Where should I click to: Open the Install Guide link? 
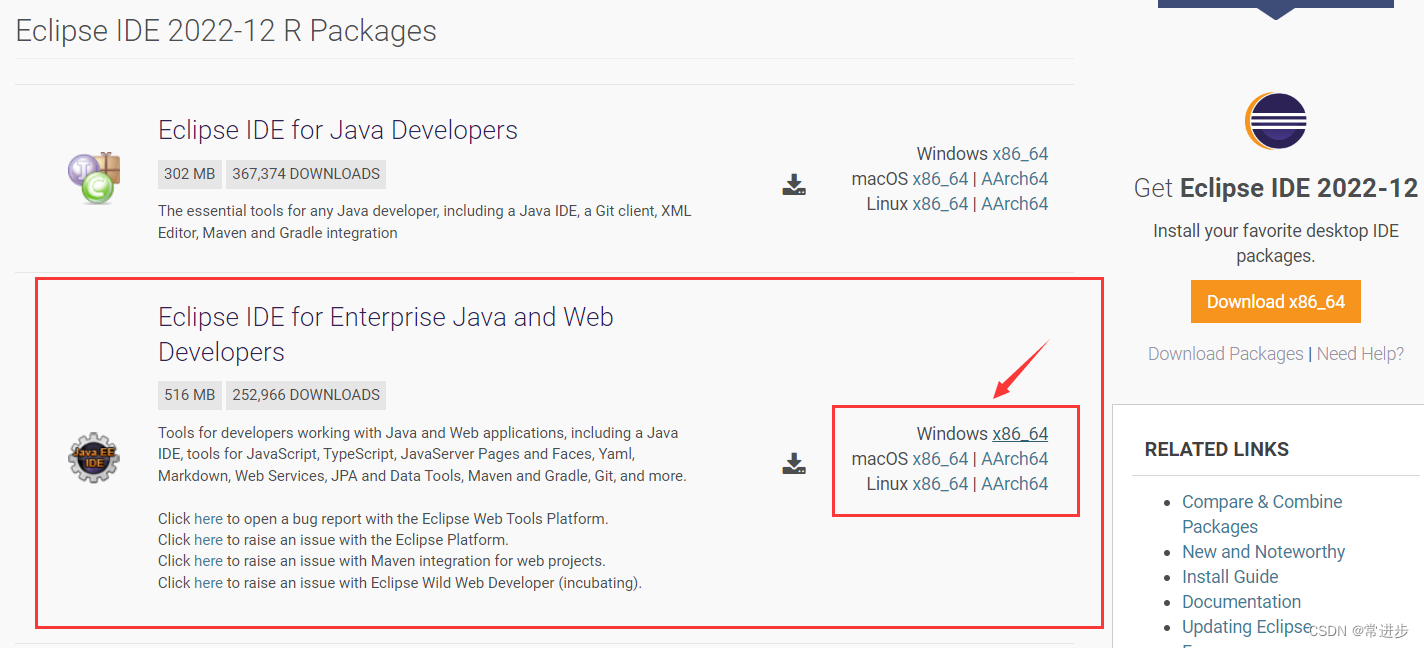click(x=1230, y=577)
